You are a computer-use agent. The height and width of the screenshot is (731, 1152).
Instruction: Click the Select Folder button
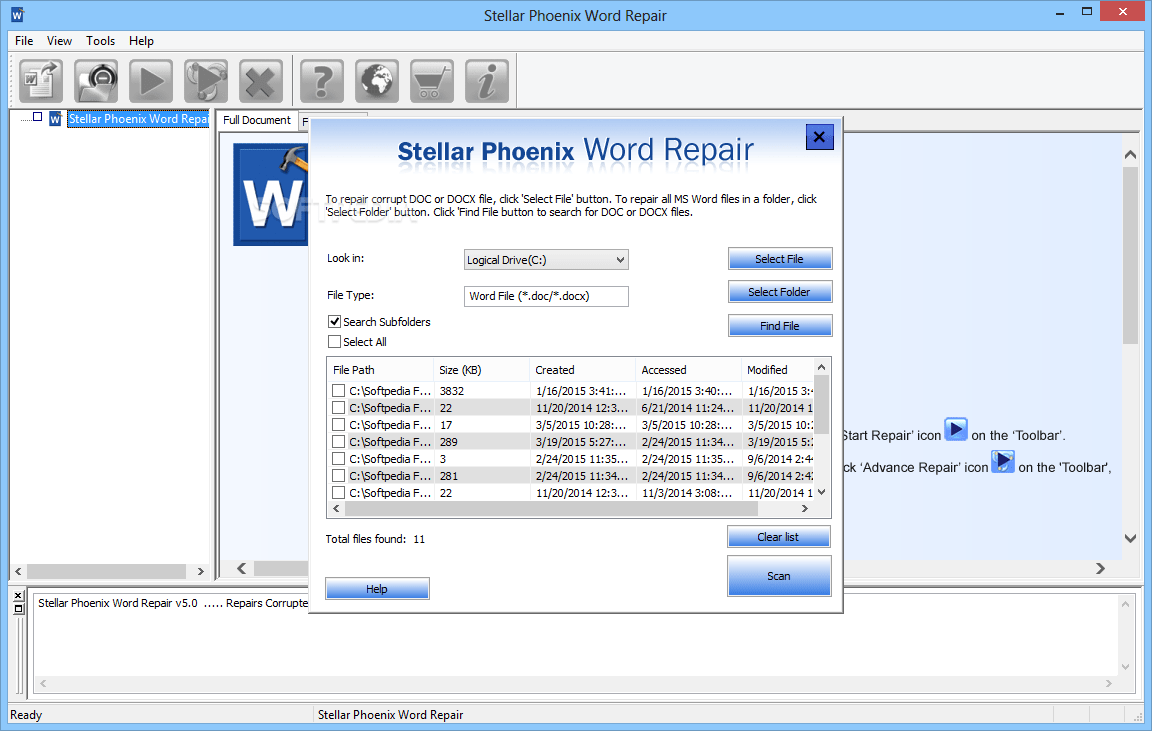click(x=780, y=292)
